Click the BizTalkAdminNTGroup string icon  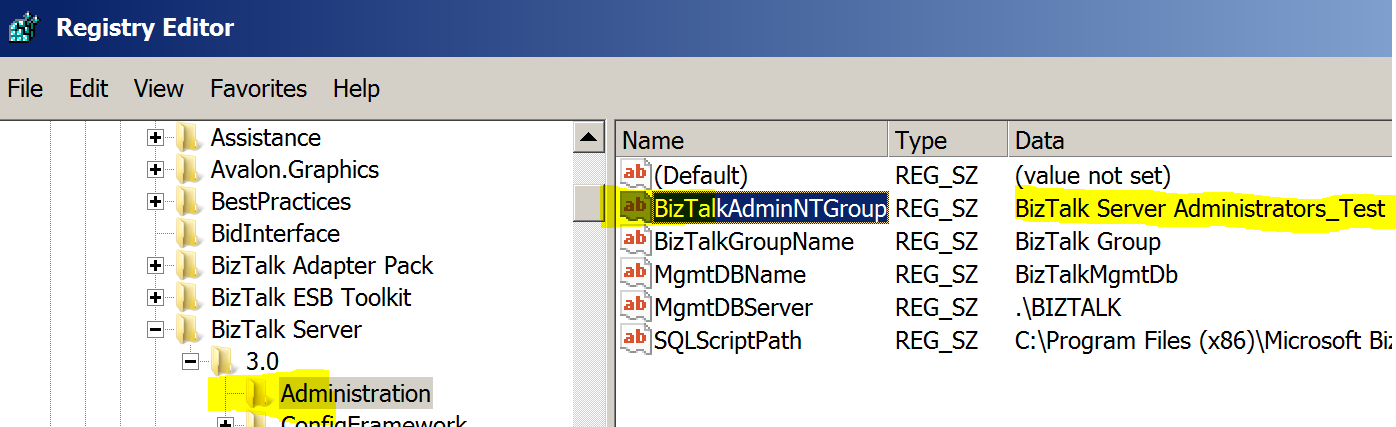[635, 208]
